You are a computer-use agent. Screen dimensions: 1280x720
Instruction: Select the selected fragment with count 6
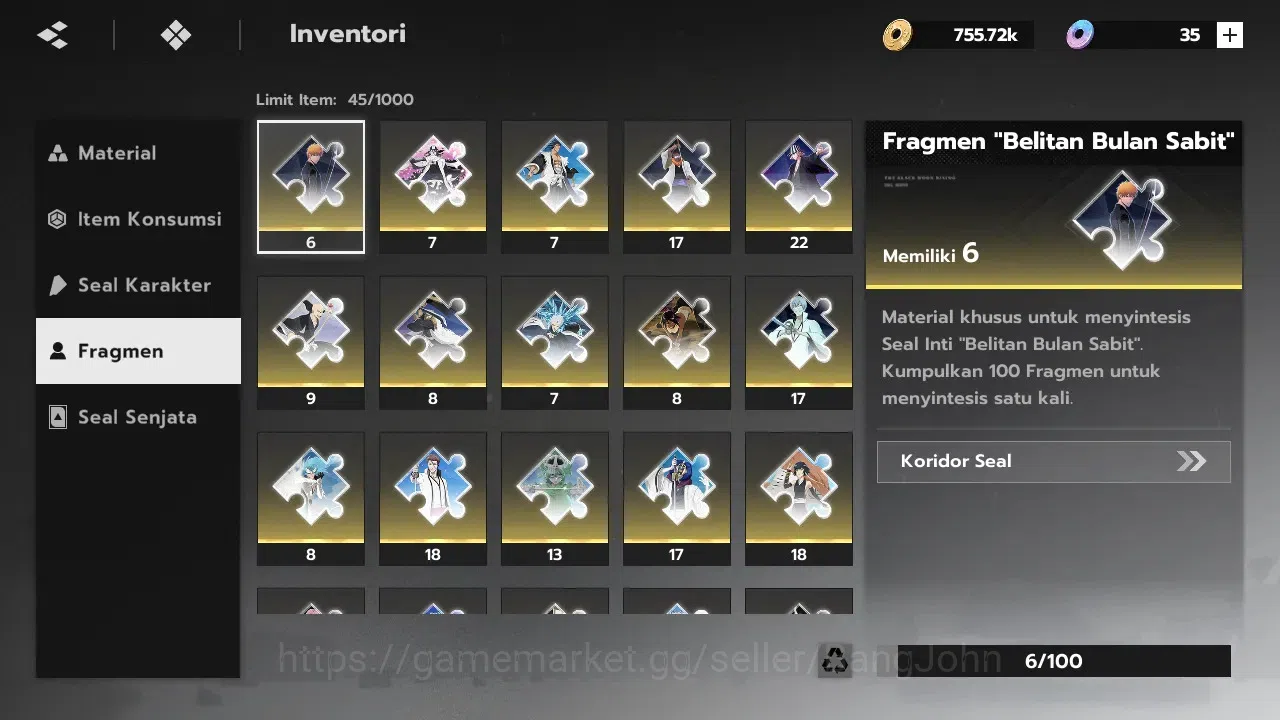coord(311,187)
